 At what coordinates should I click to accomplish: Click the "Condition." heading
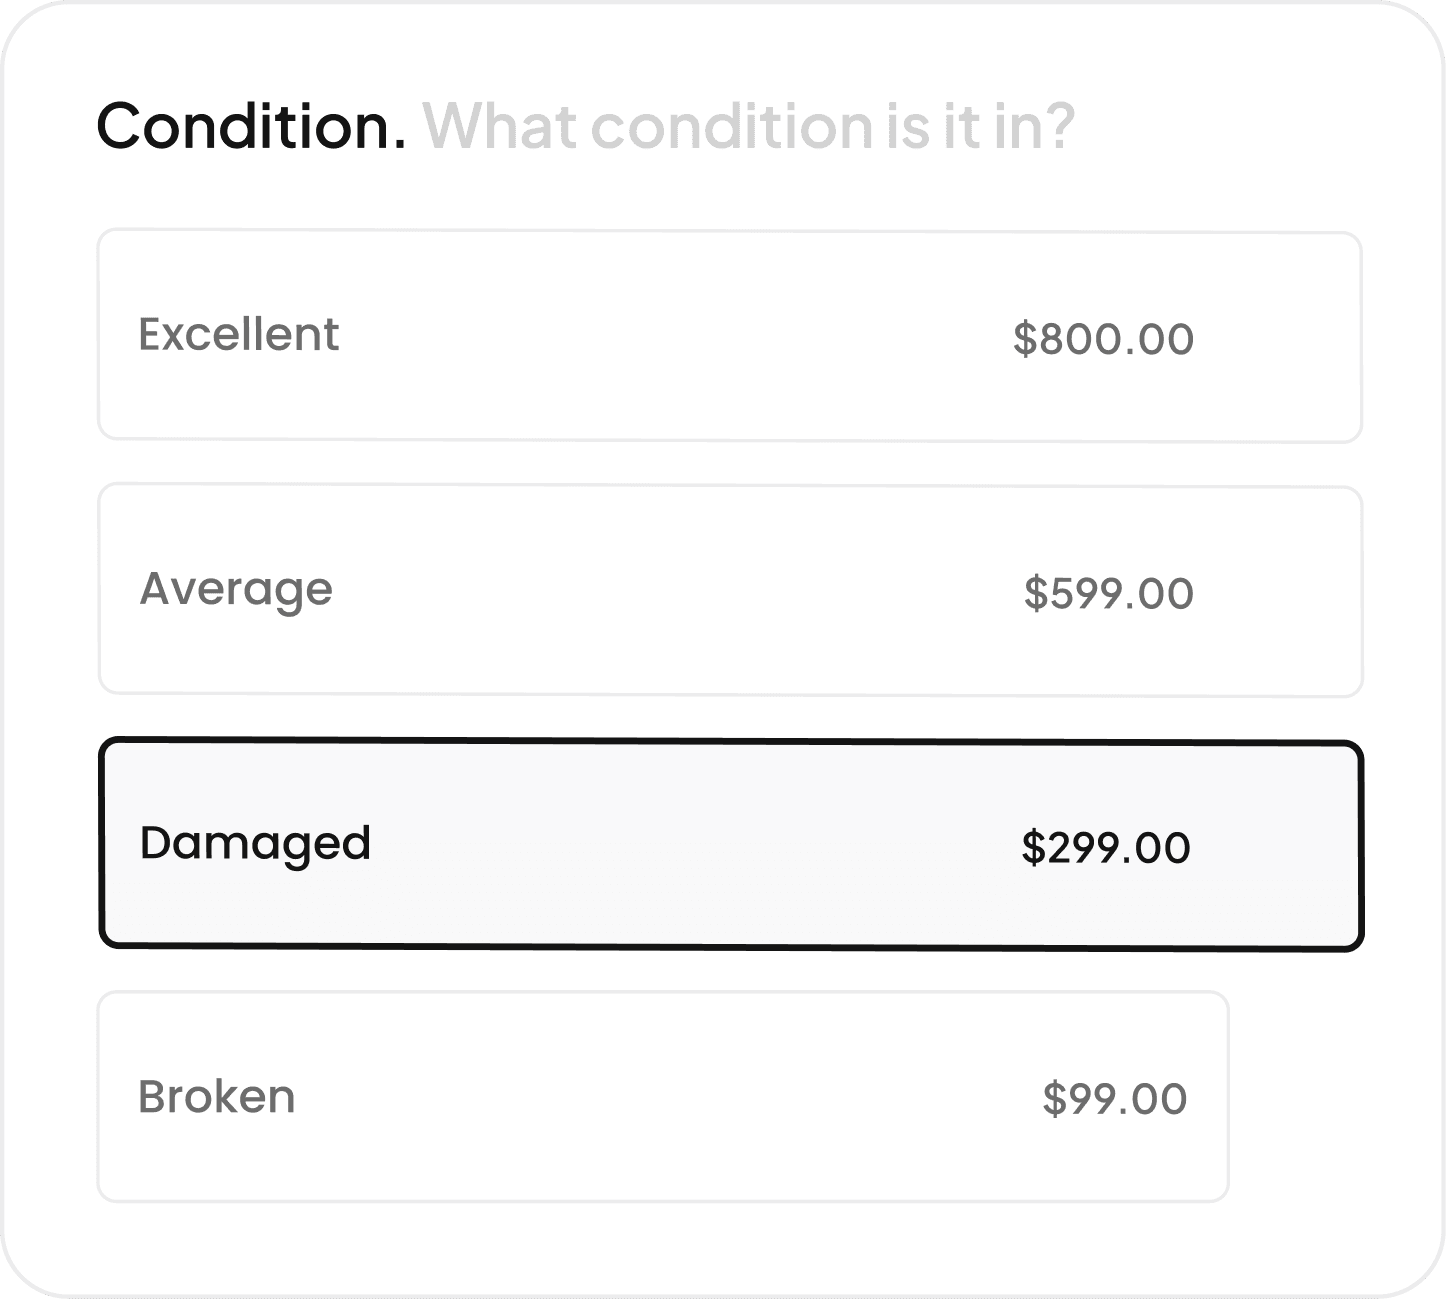pos(251,126)
